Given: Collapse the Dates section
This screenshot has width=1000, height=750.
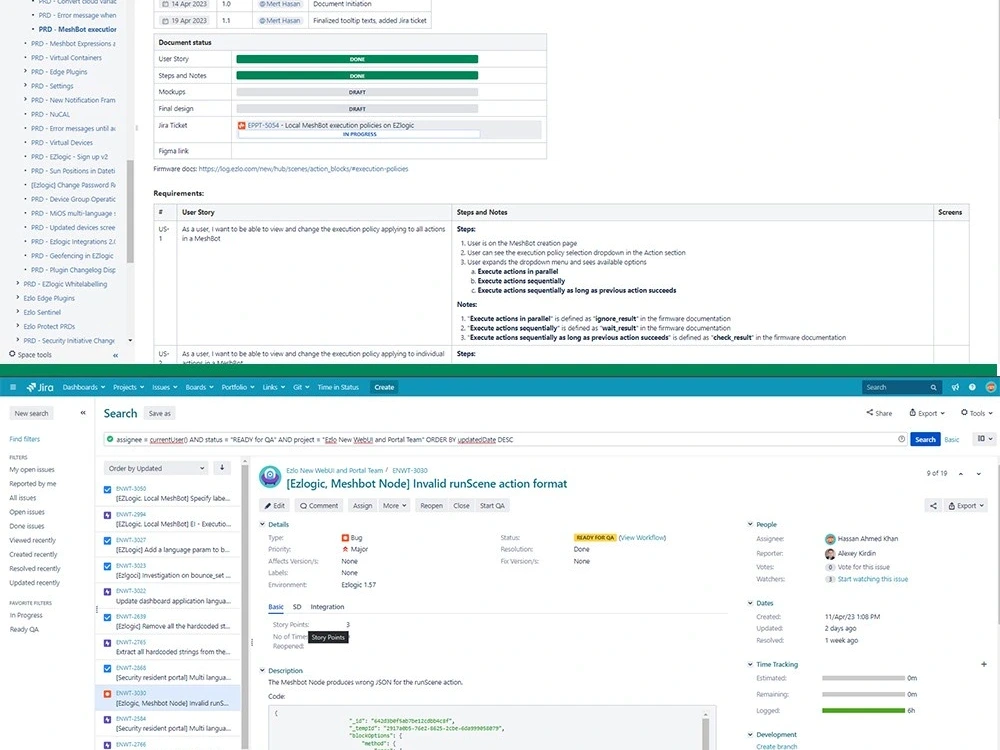Looking at the screenshot, I should coord(750,603).
